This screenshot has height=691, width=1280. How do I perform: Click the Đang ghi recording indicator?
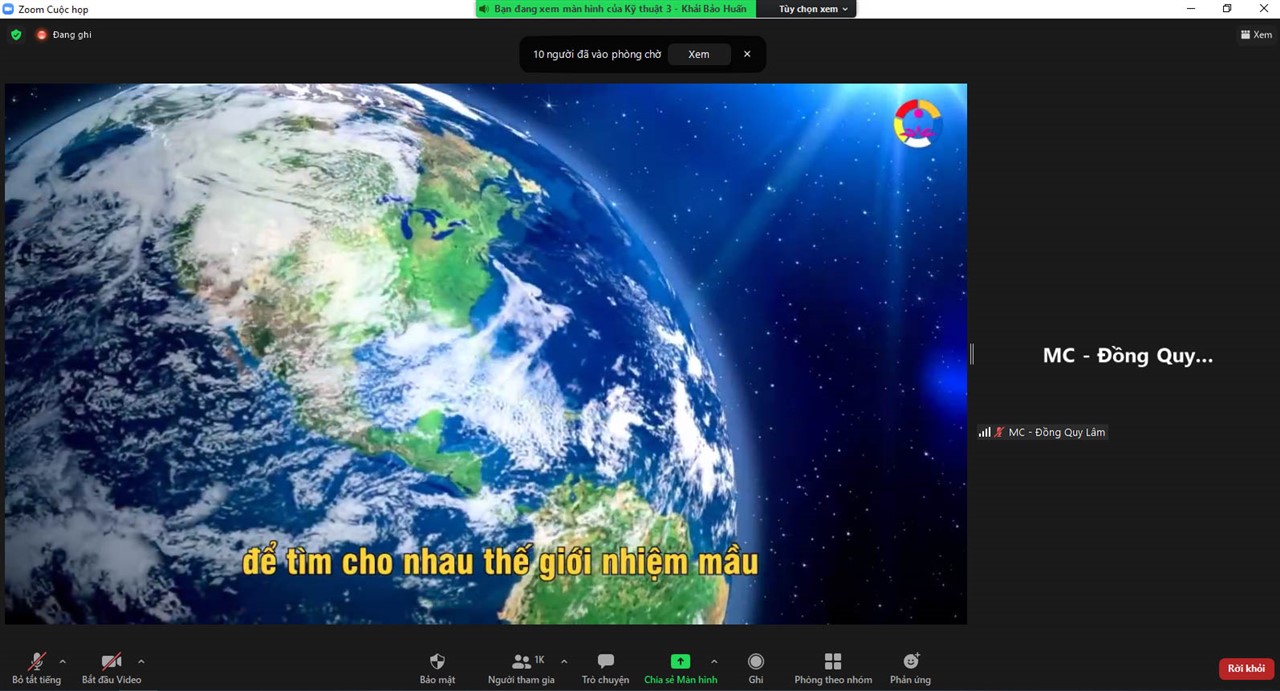pos(64,35)
